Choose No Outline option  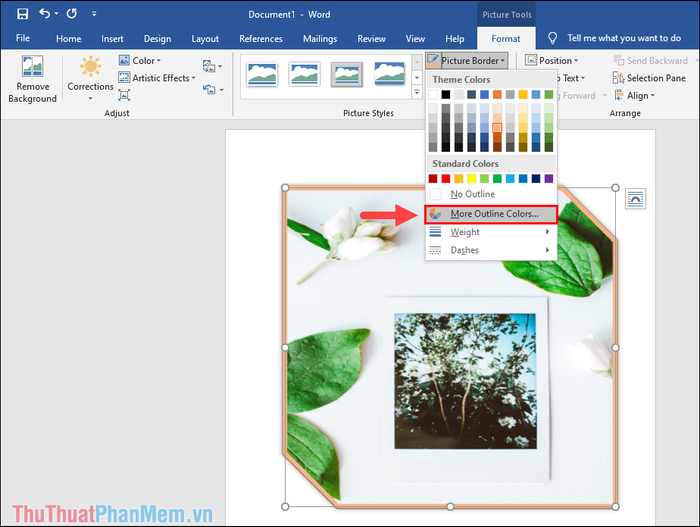coord(471,194)
